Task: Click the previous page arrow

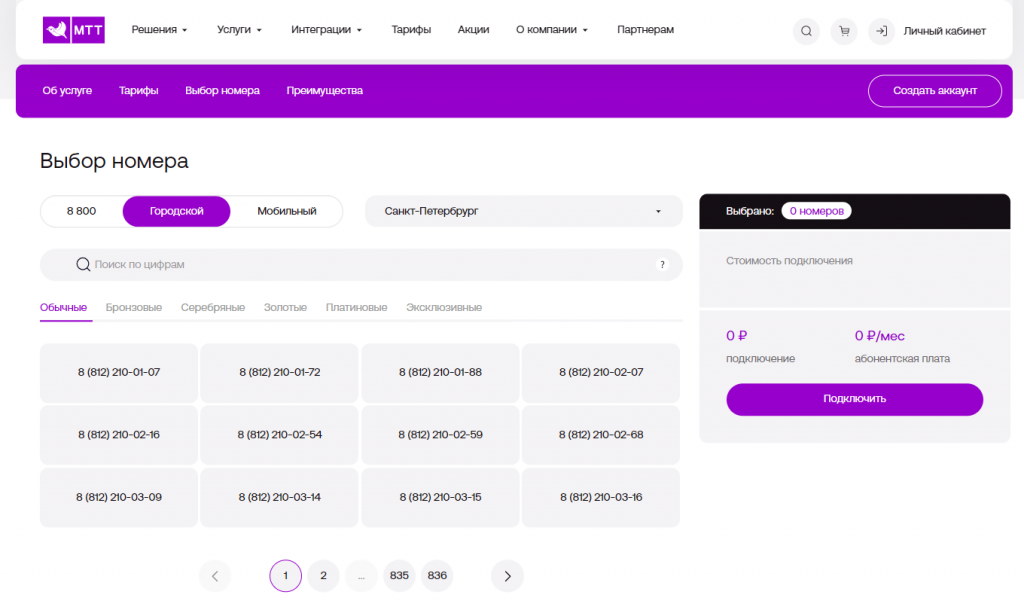Action: (x=215, y=576)
